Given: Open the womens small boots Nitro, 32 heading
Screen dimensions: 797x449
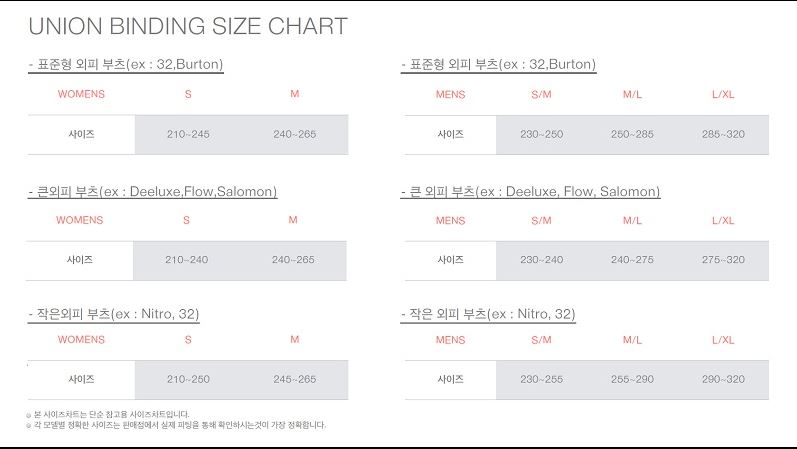Looking at the screenshot, I should click(x=114, y=314).
